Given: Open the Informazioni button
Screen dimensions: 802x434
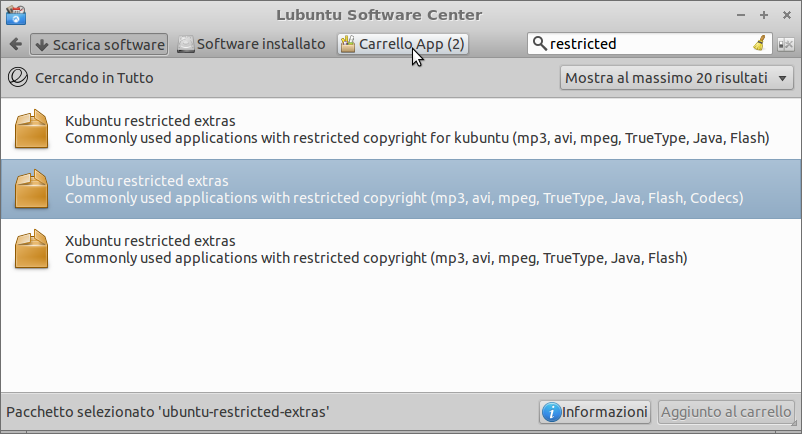Looking at the screenshot, I should [x=595, y=412].
